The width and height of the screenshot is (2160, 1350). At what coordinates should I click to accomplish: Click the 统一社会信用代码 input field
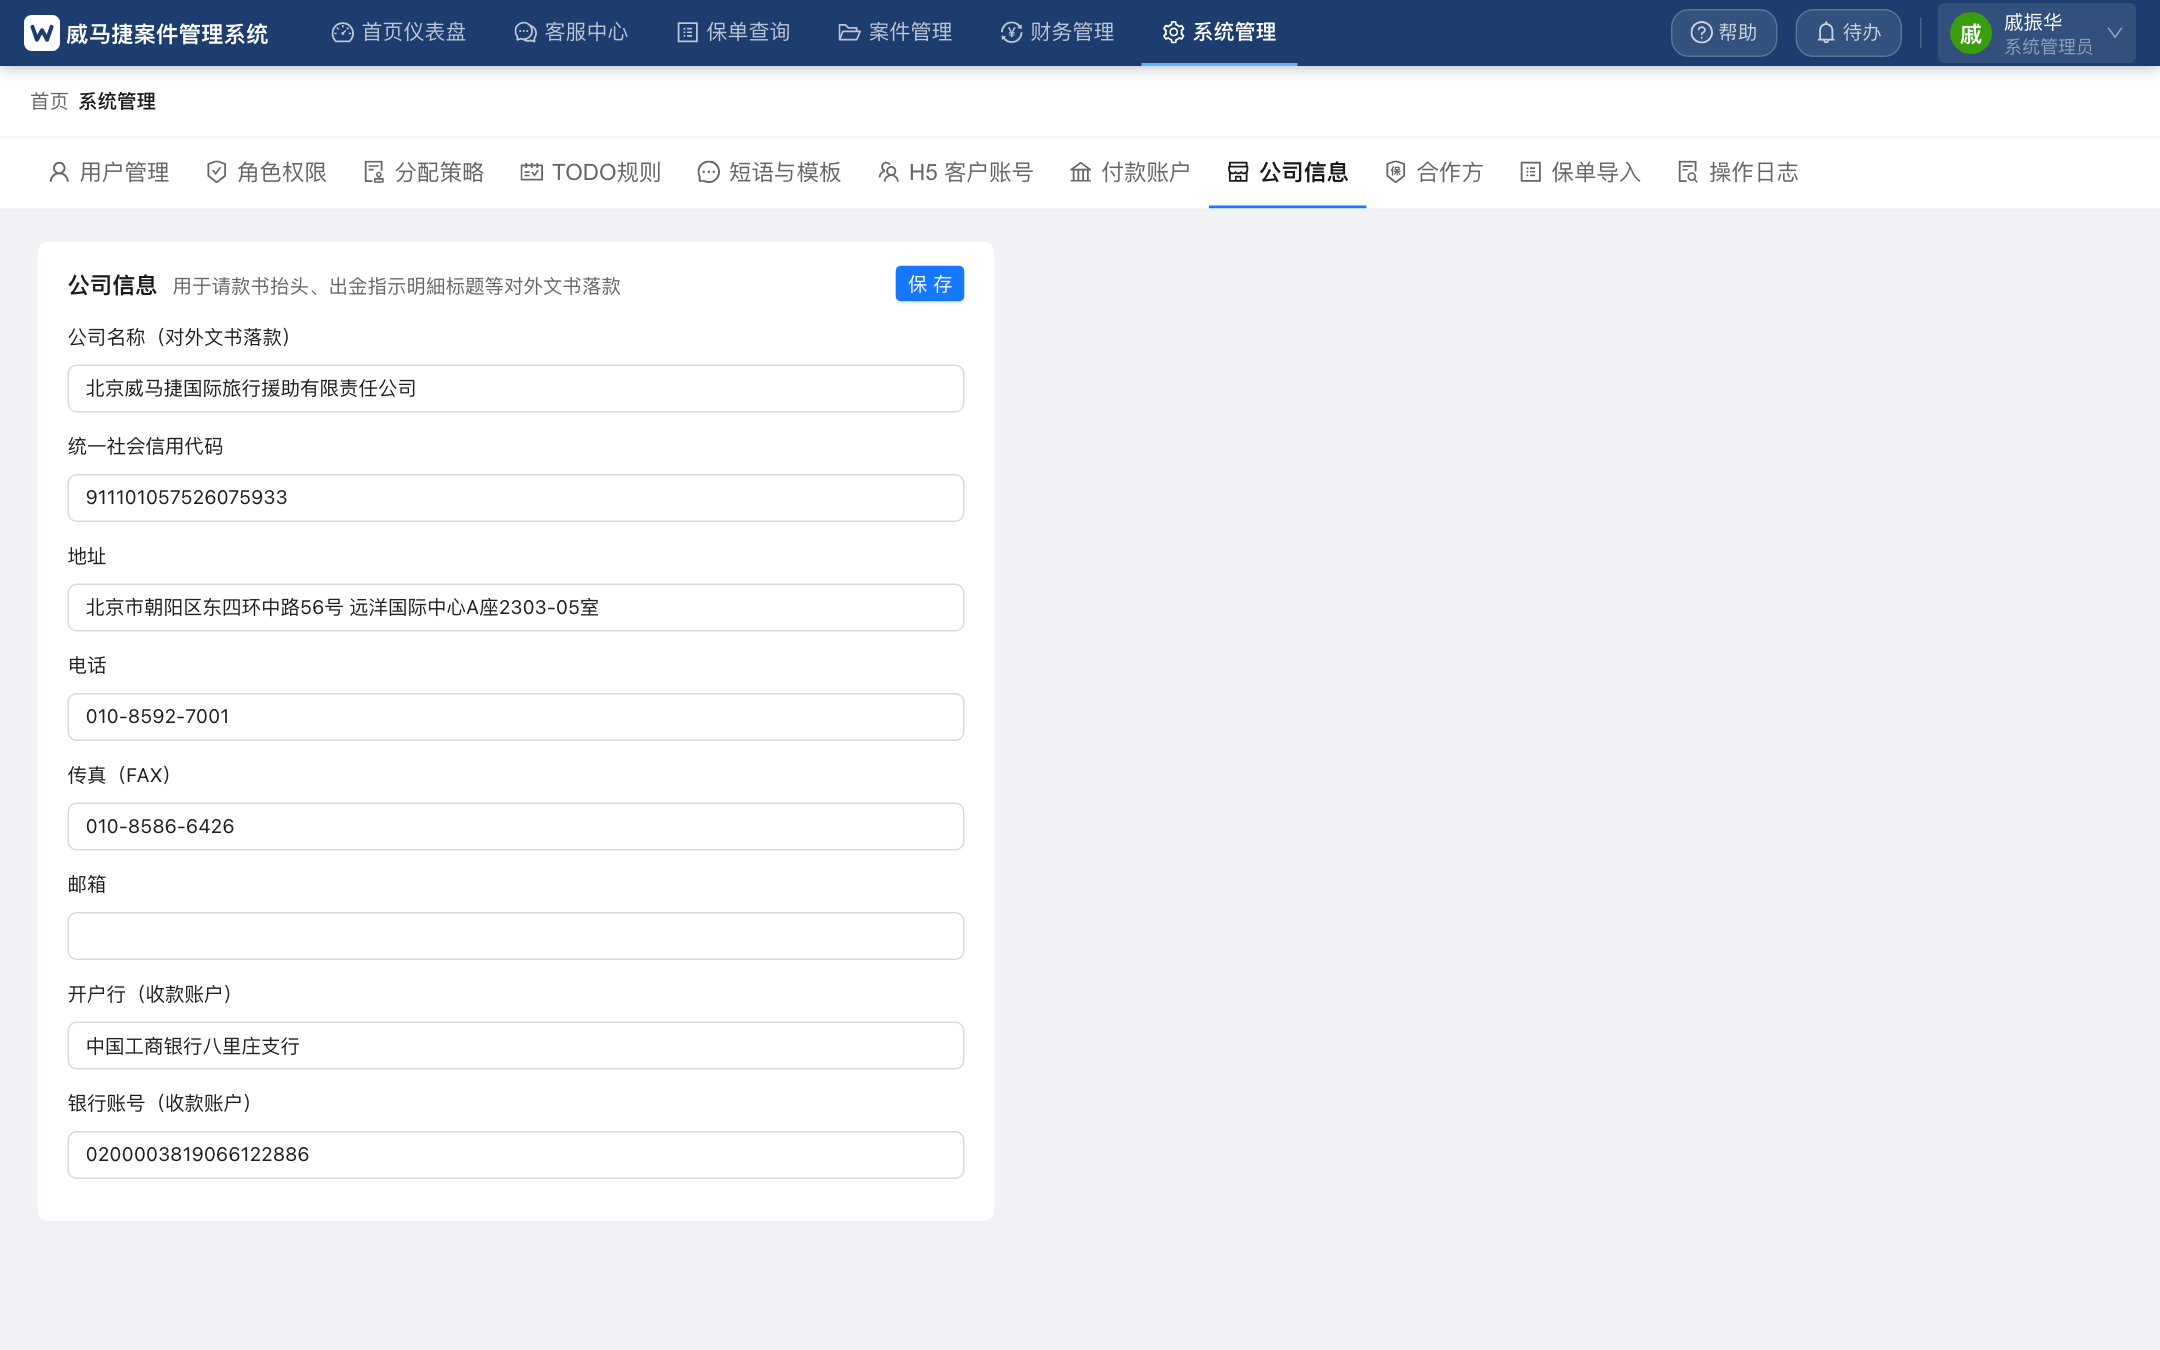coord(516,498)
